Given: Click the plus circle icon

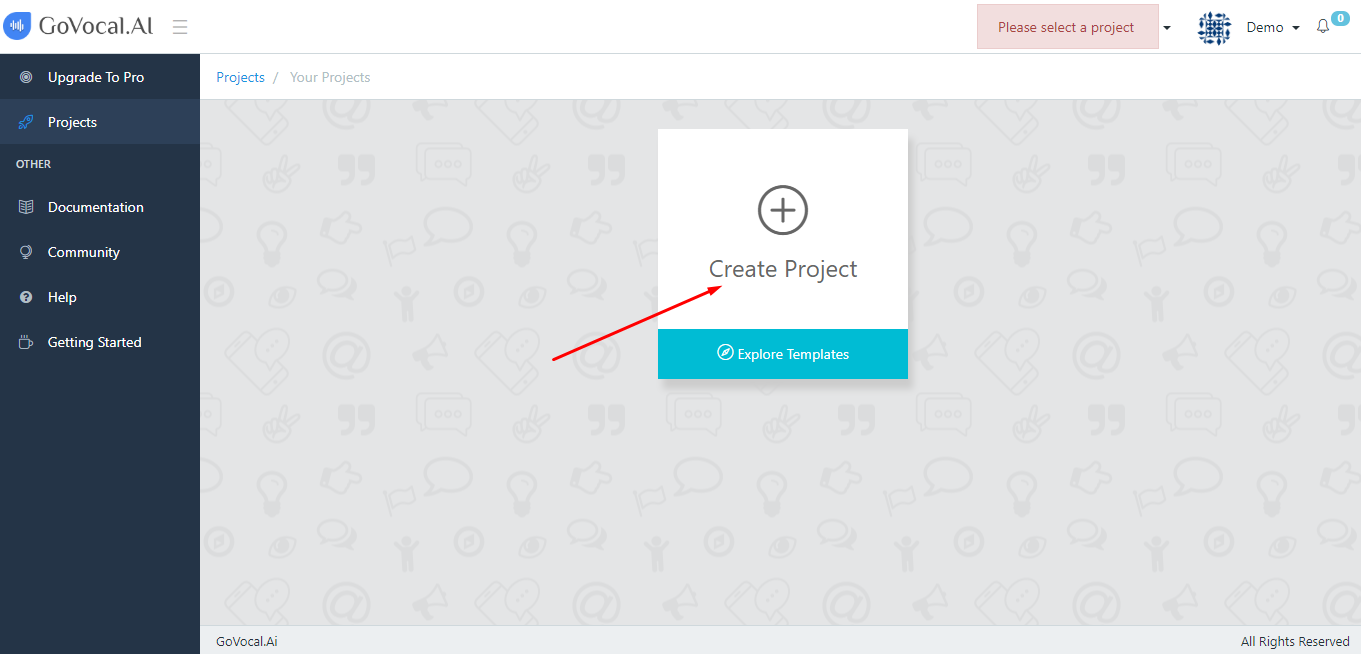Looking at the screenshot, I should 783,210.
